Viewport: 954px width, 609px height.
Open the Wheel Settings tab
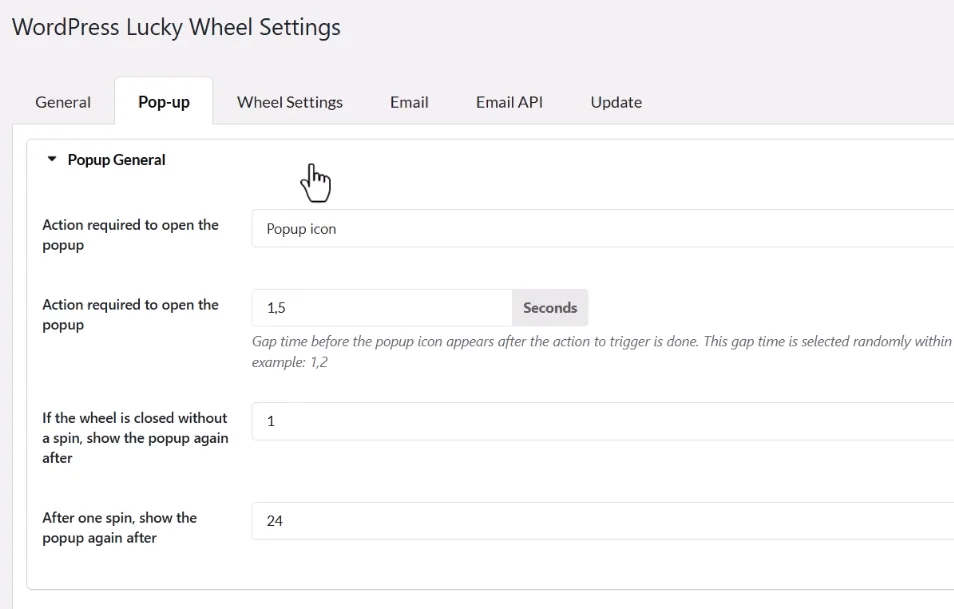(x=290, y=102)
